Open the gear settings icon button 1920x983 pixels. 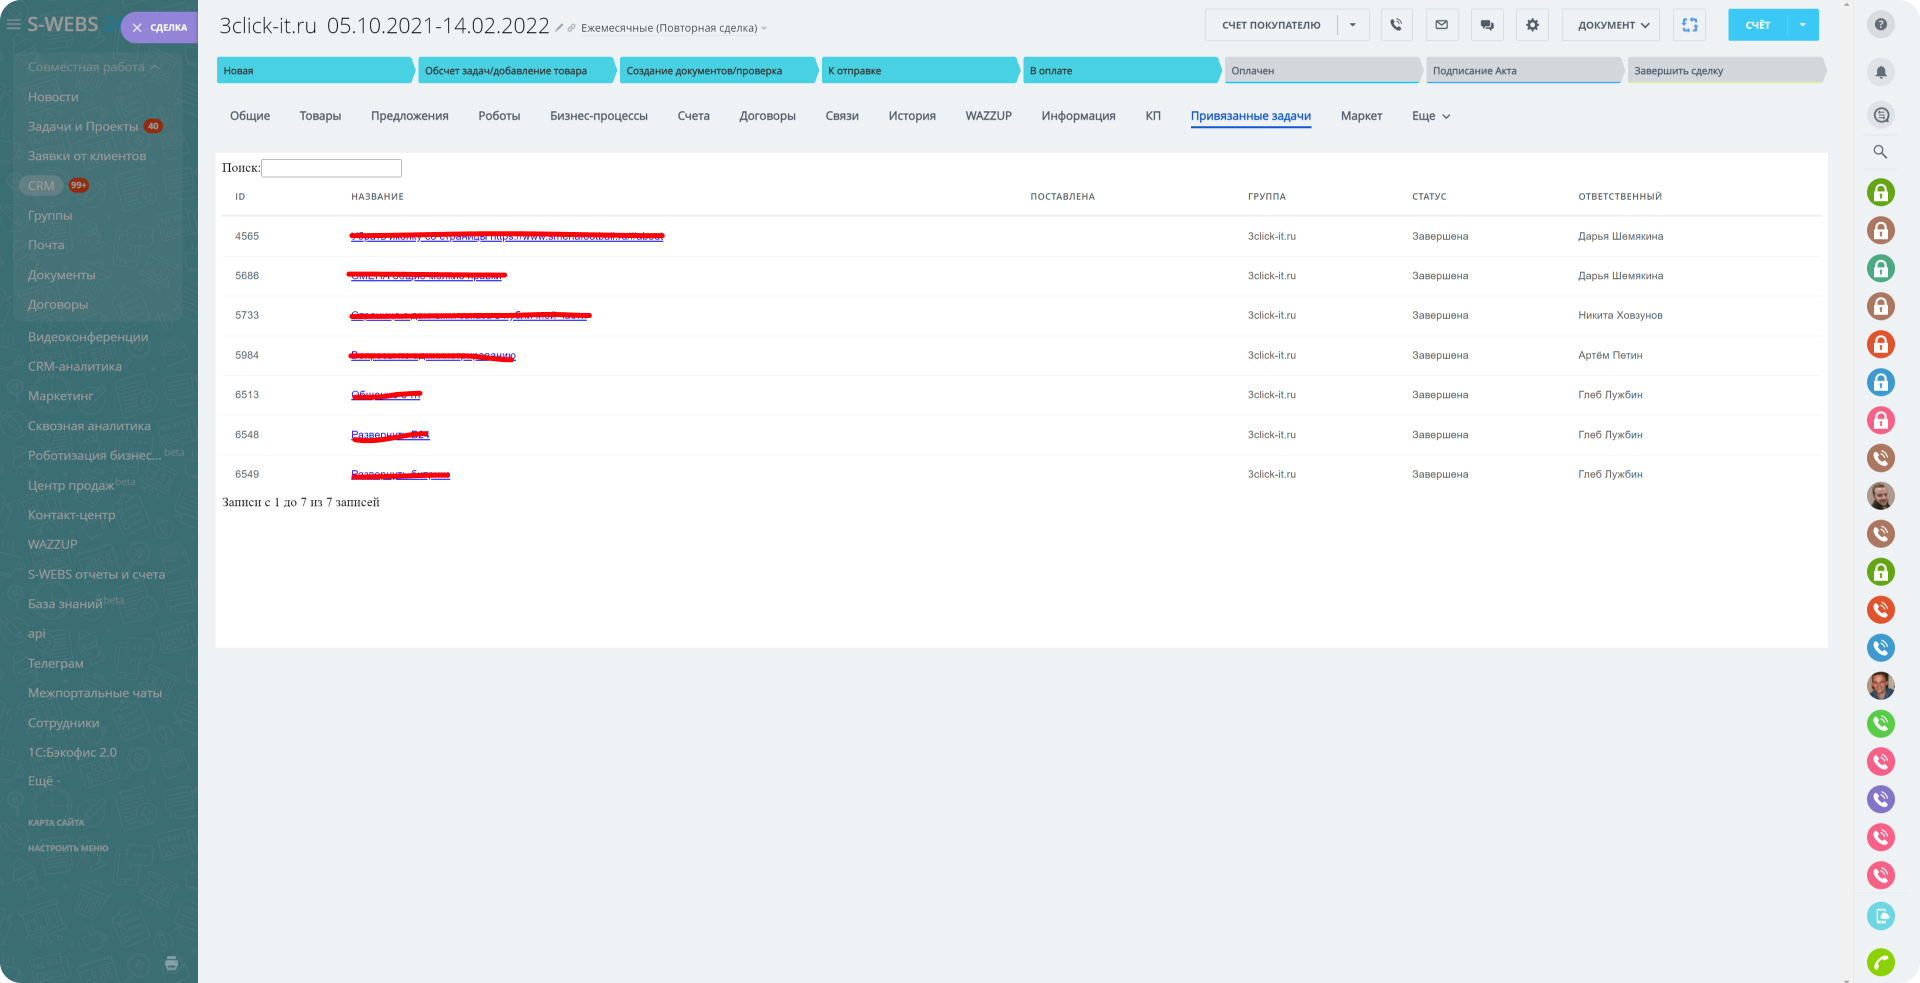tap(1532, 25)
